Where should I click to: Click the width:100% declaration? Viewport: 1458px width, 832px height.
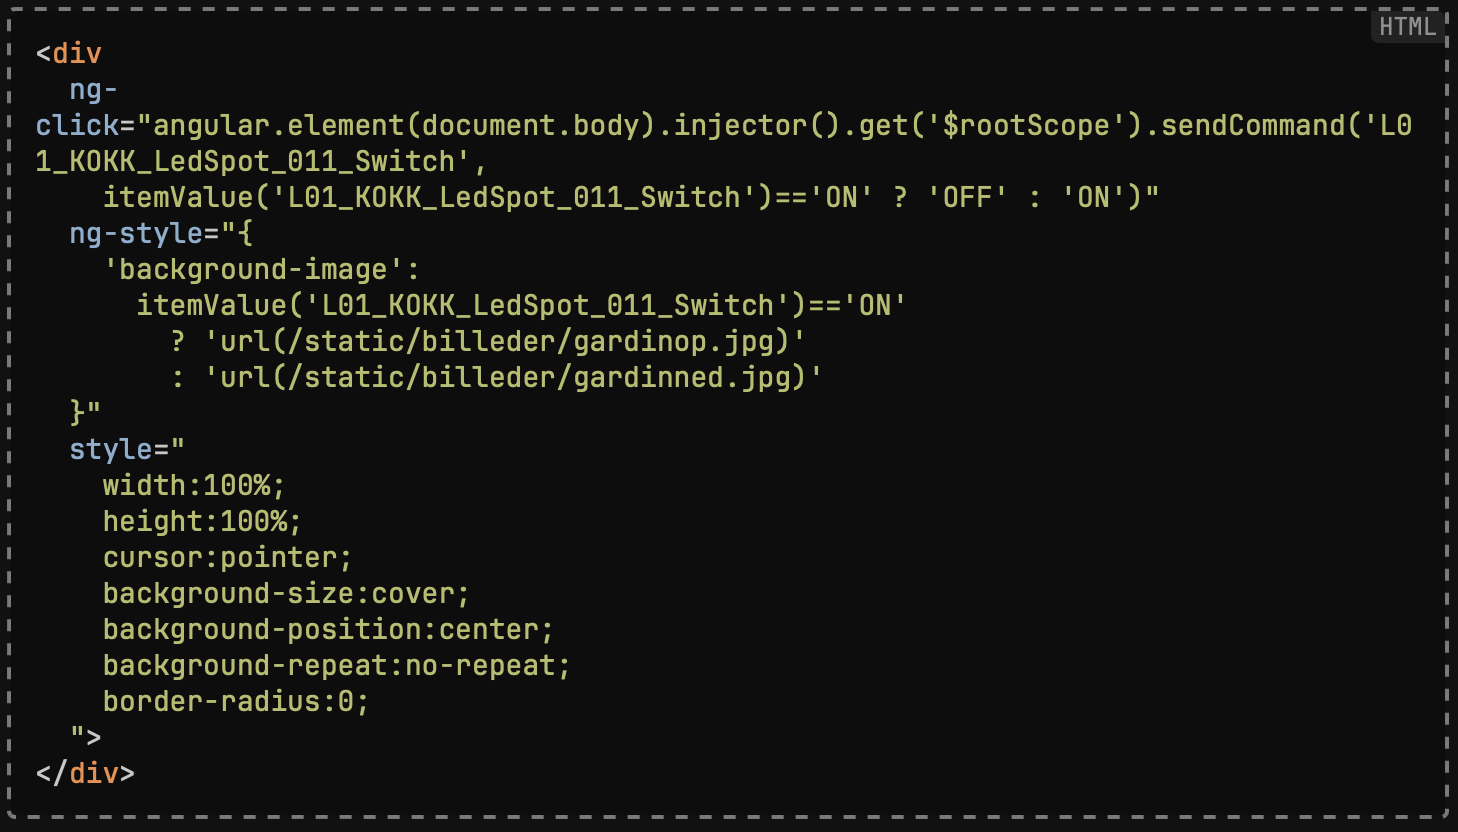click(x=194, y=486)
